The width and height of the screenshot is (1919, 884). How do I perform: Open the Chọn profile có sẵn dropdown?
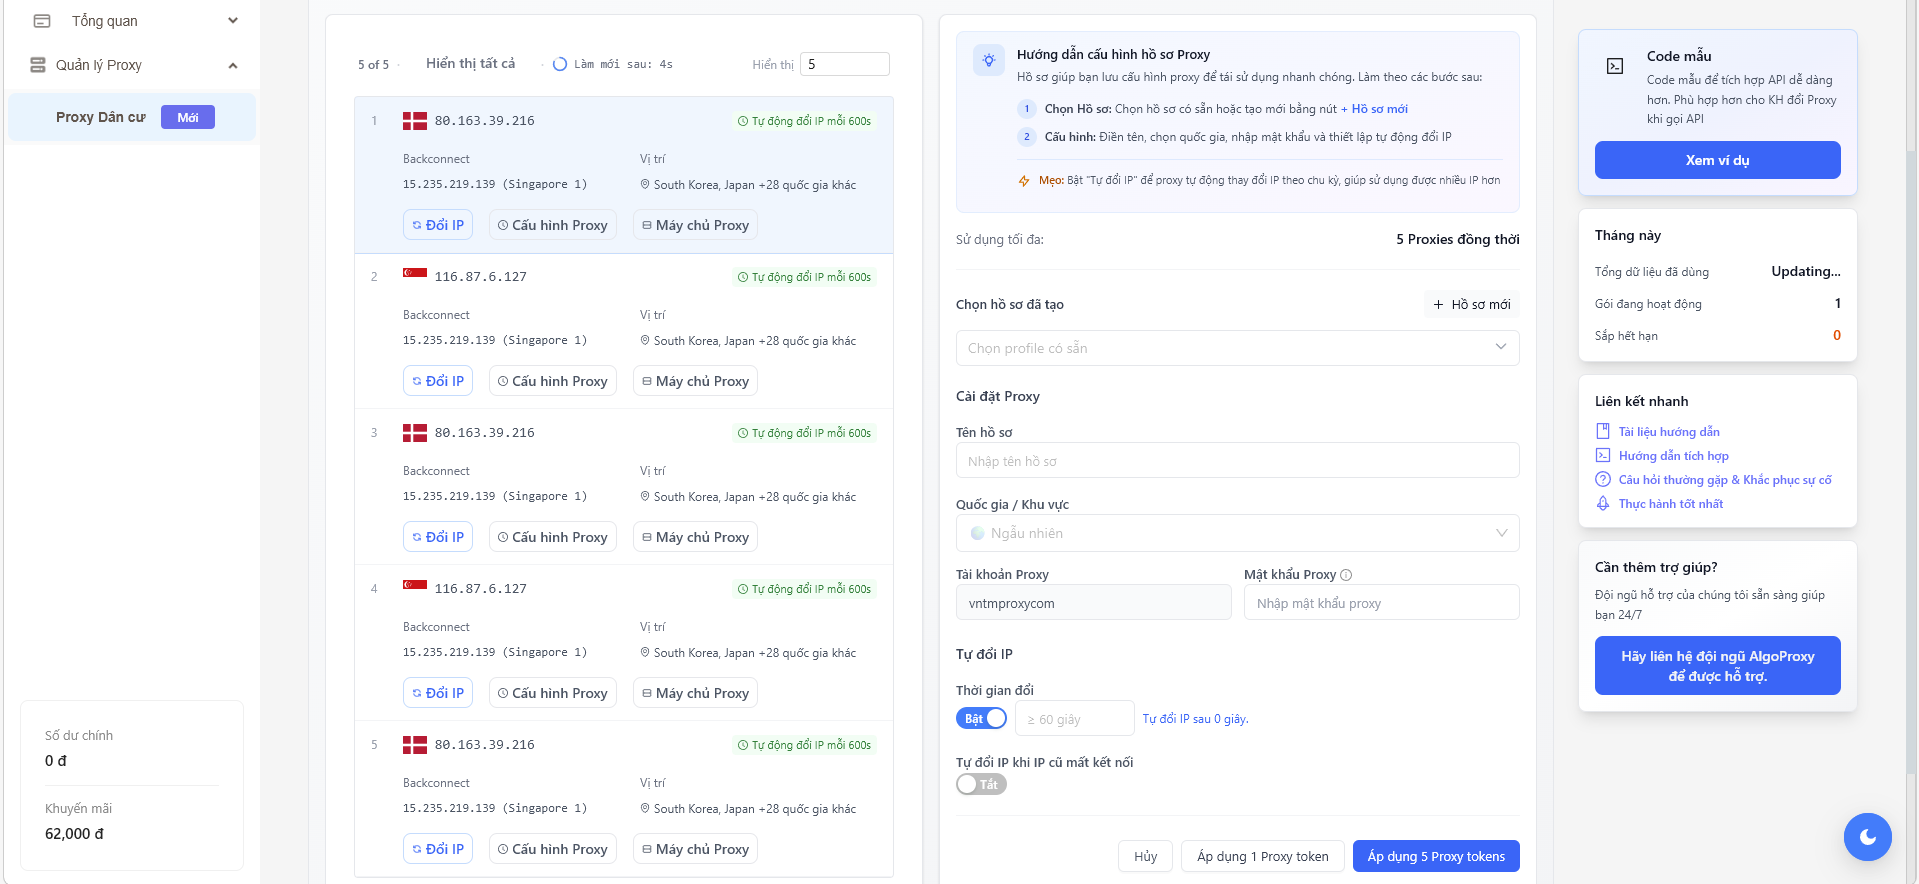pyautogui.click(x=1236, y=348)
